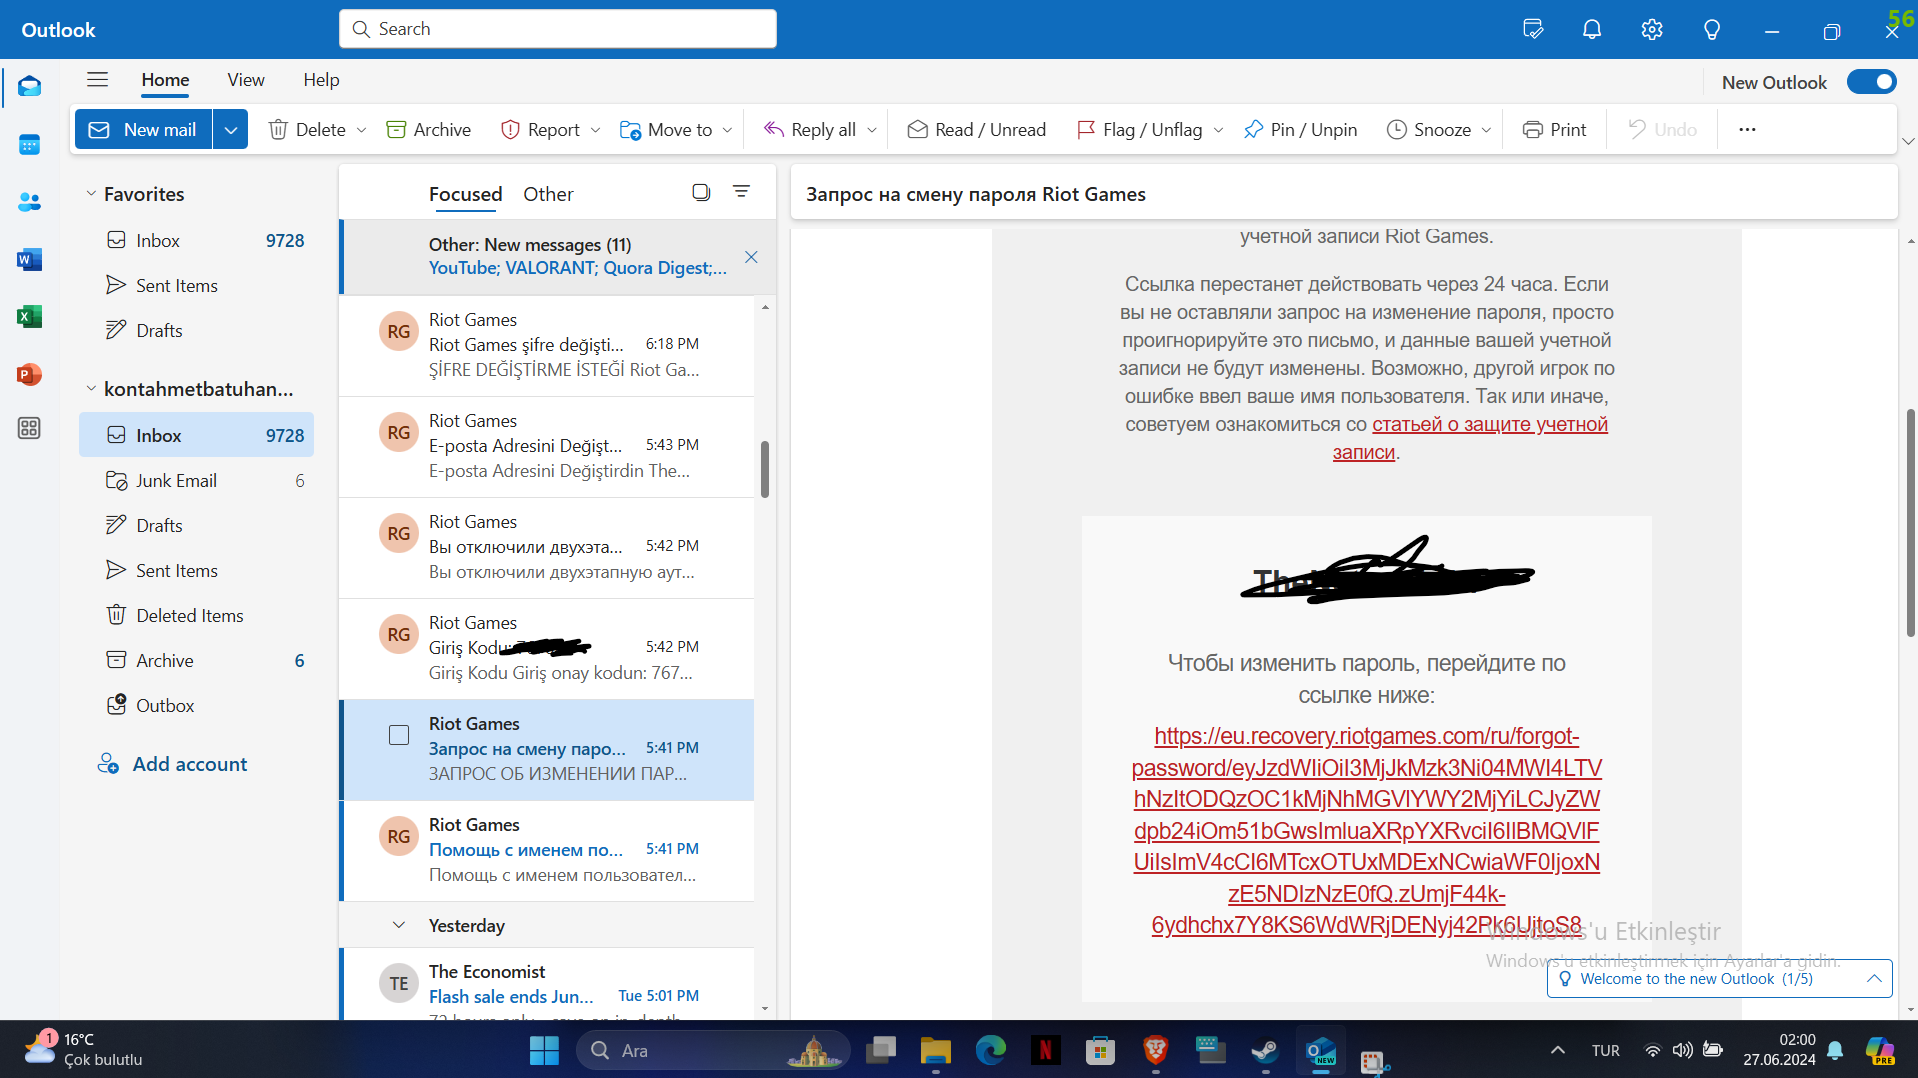Screen dimensions: 1918x1078
Task: Collapse the Yesterday message group
Action: (399, 925)
